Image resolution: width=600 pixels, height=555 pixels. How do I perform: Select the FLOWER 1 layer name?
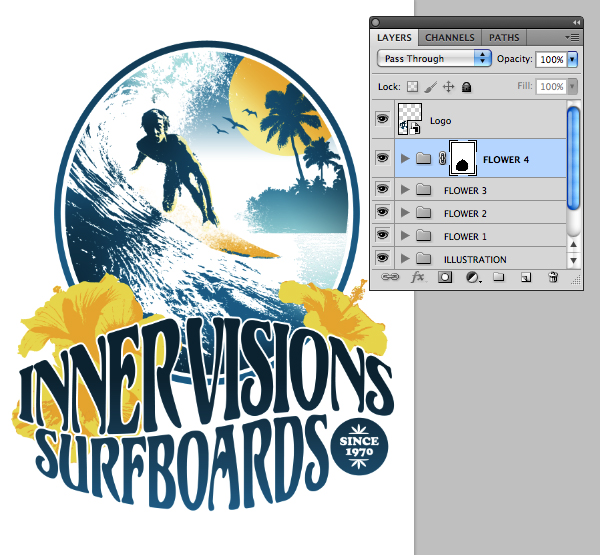pos(465,236)
